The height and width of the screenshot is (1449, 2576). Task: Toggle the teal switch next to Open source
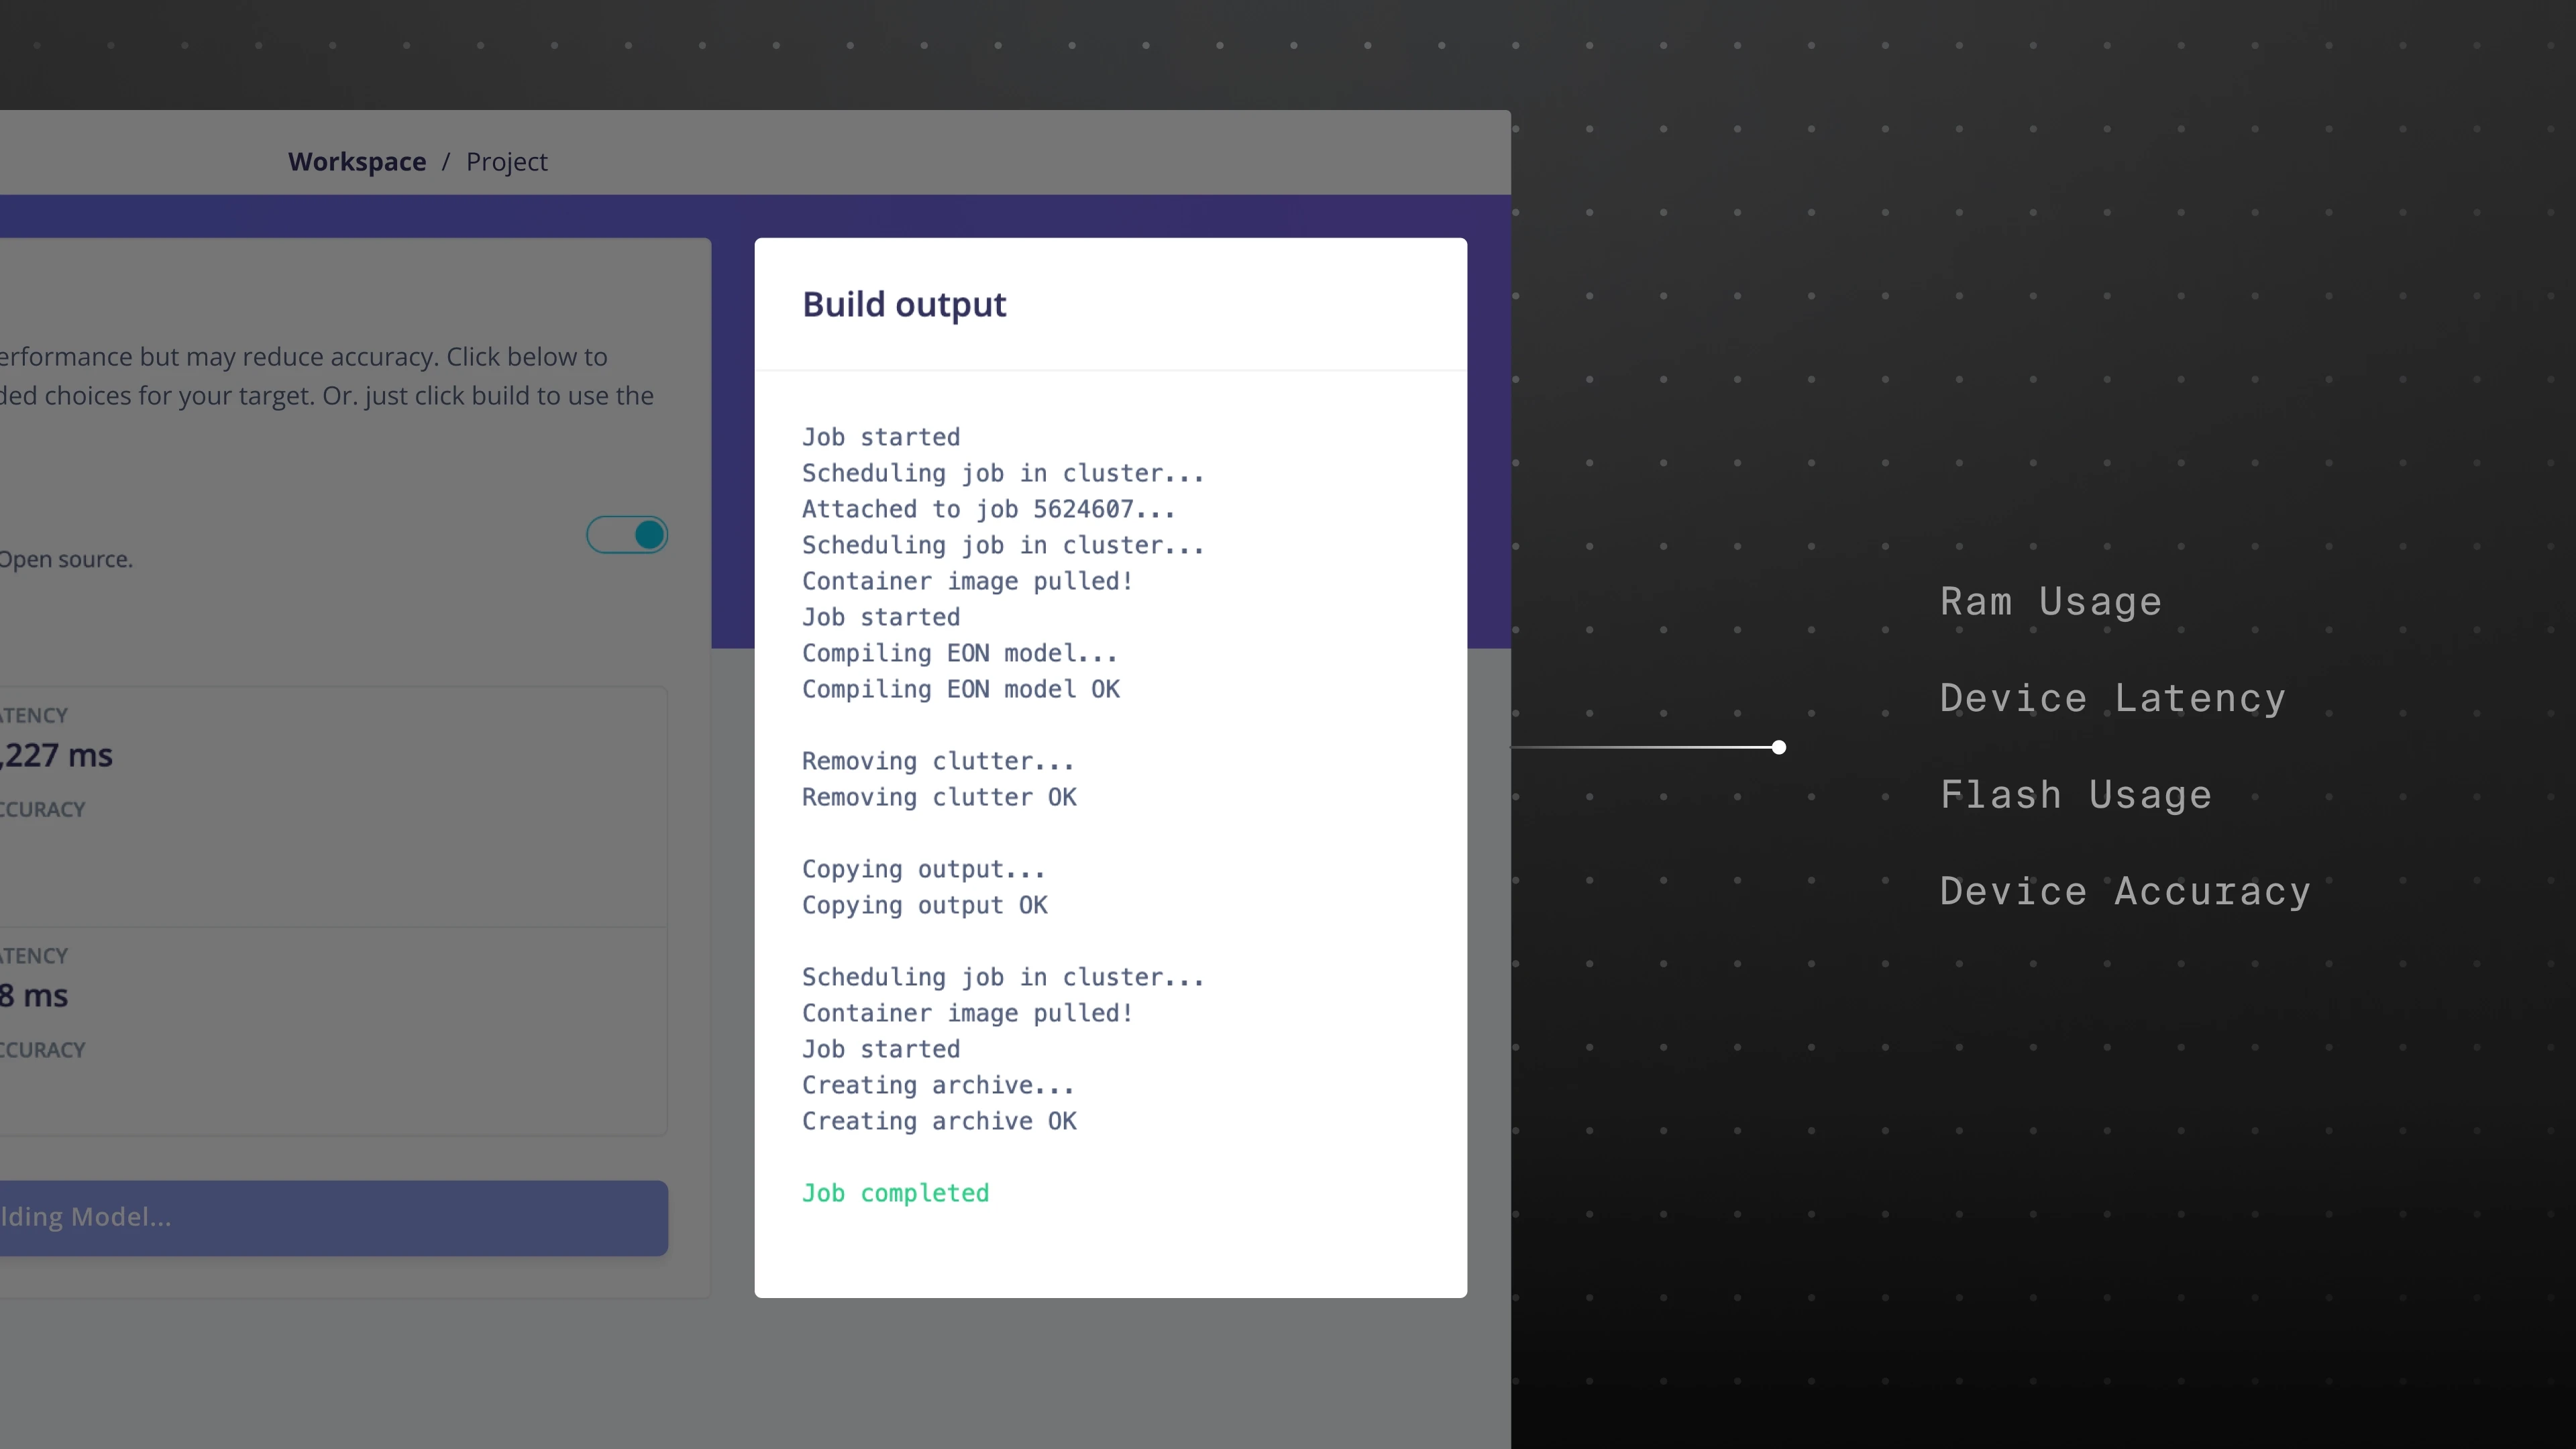click(627, 535)
